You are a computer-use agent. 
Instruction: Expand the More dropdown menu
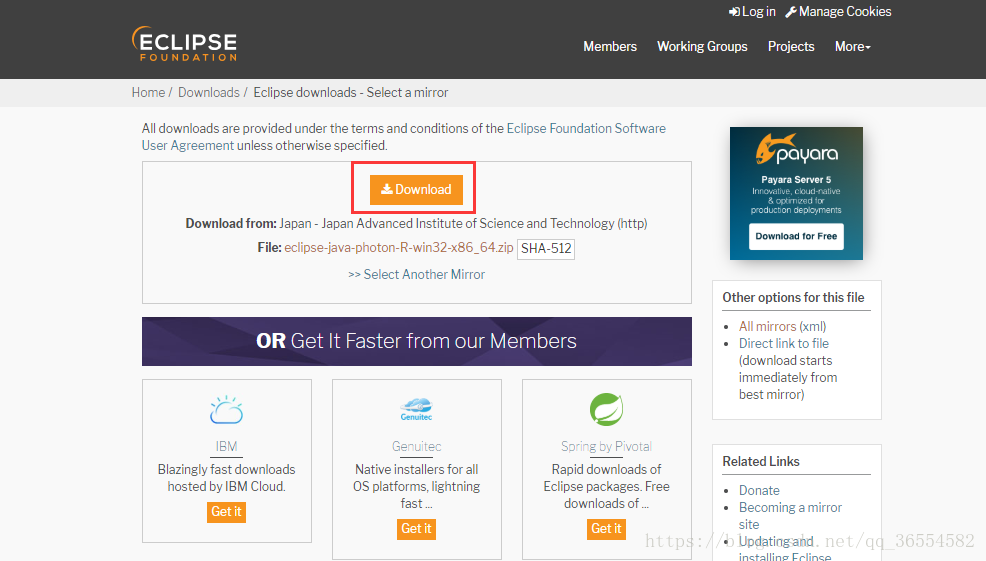coord(853,47)
